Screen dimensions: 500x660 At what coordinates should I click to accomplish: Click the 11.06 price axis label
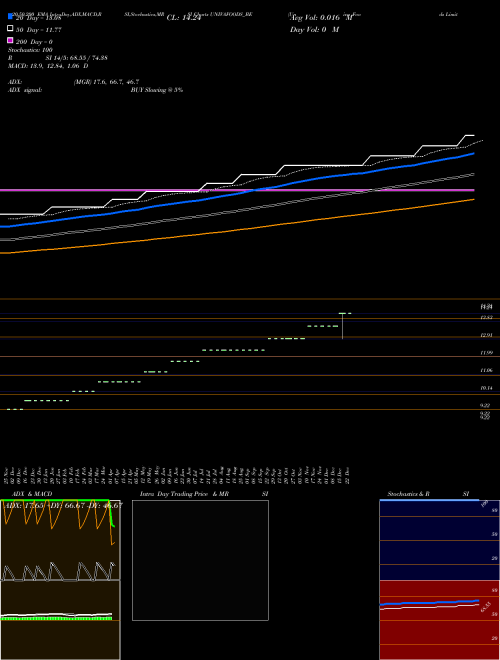[x=487, y=370]
